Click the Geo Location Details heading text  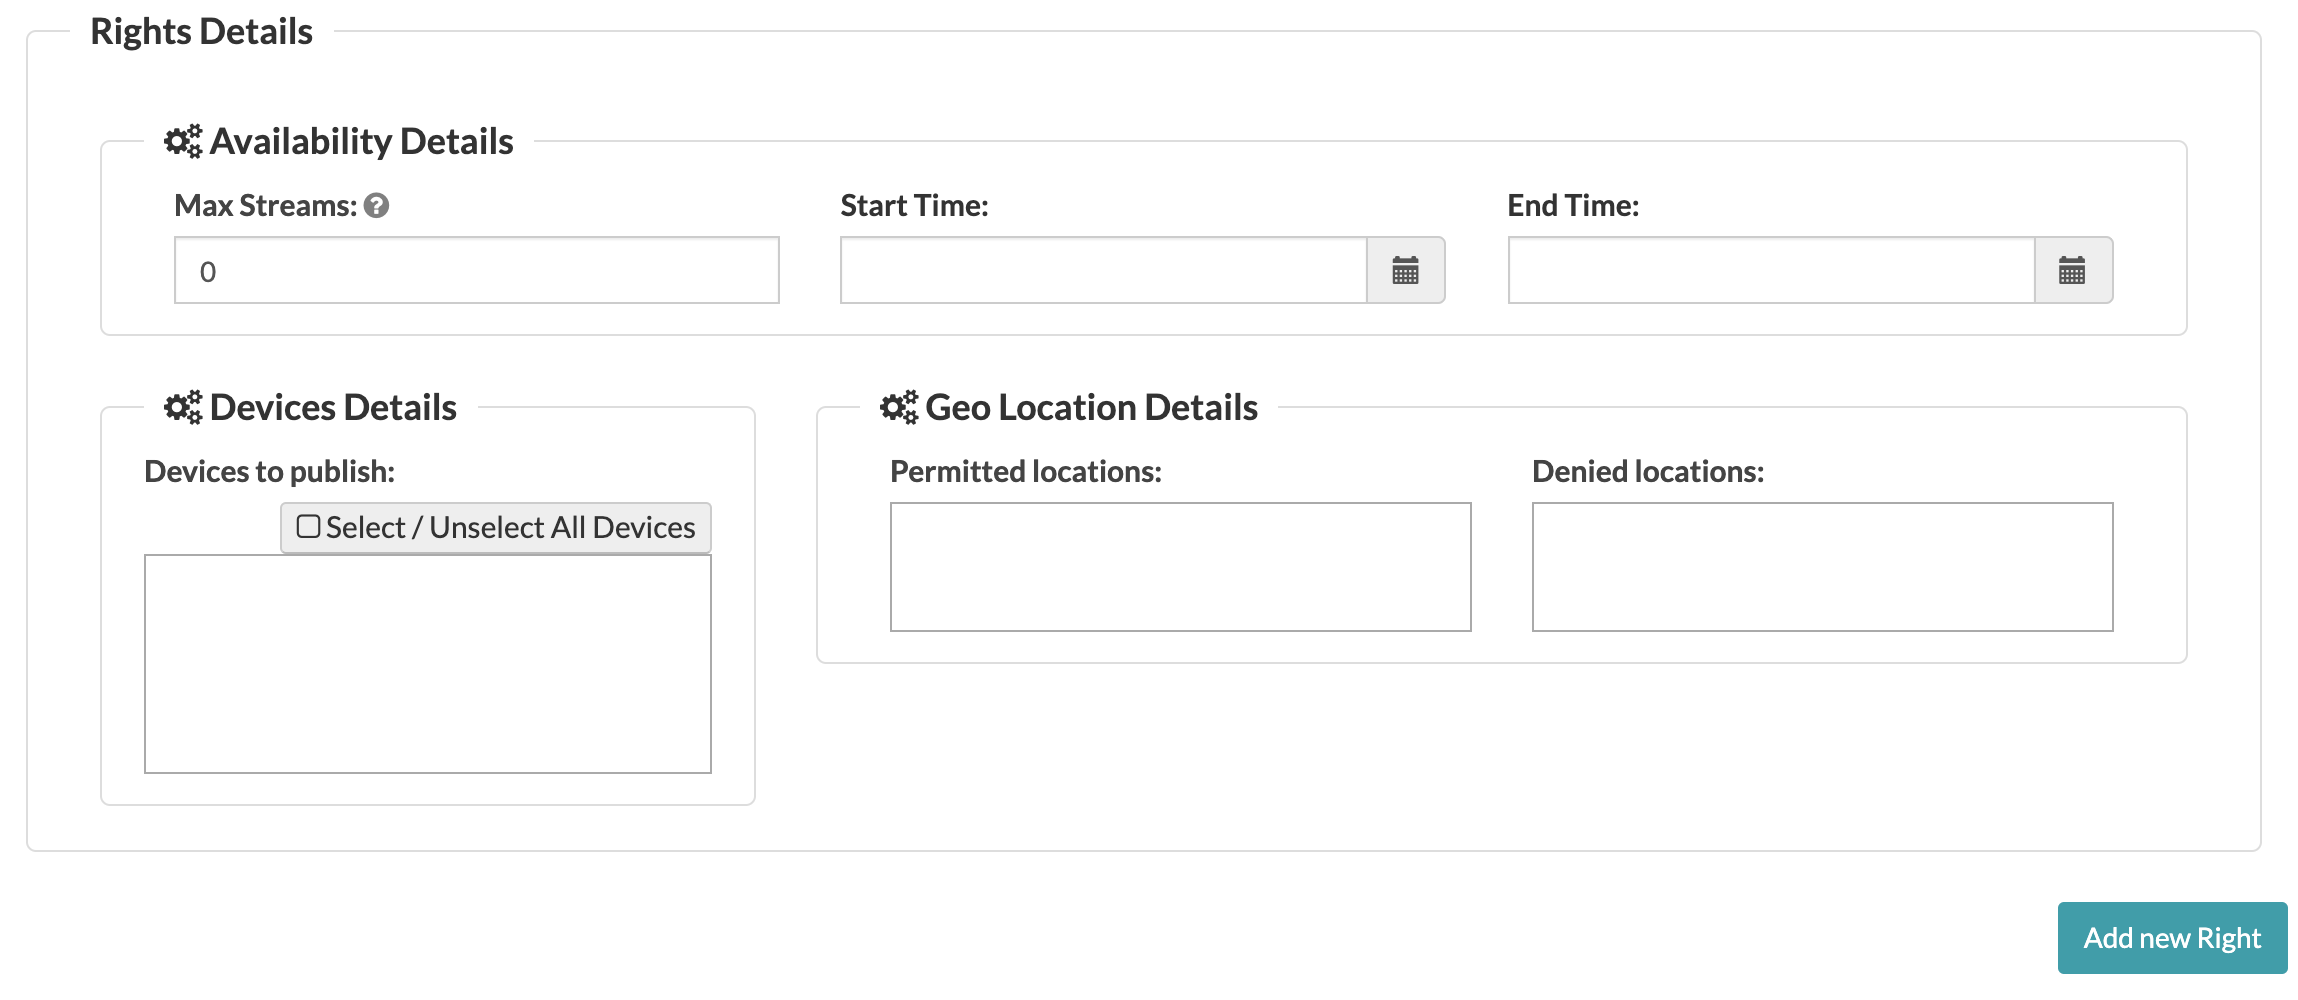[1091, 407]
